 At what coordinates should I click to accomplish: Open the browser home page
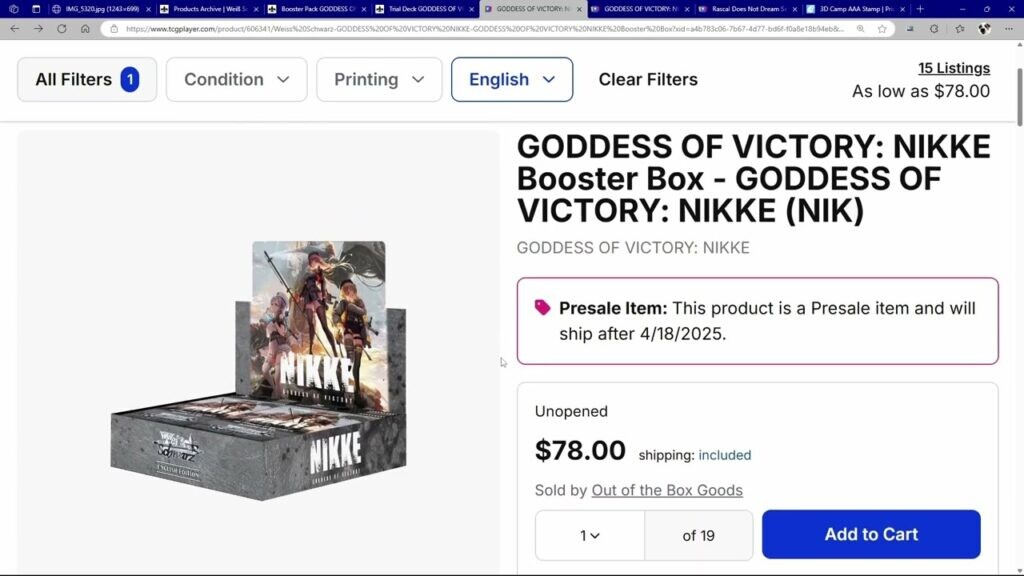pyautogui.click(x=85, y=29)
